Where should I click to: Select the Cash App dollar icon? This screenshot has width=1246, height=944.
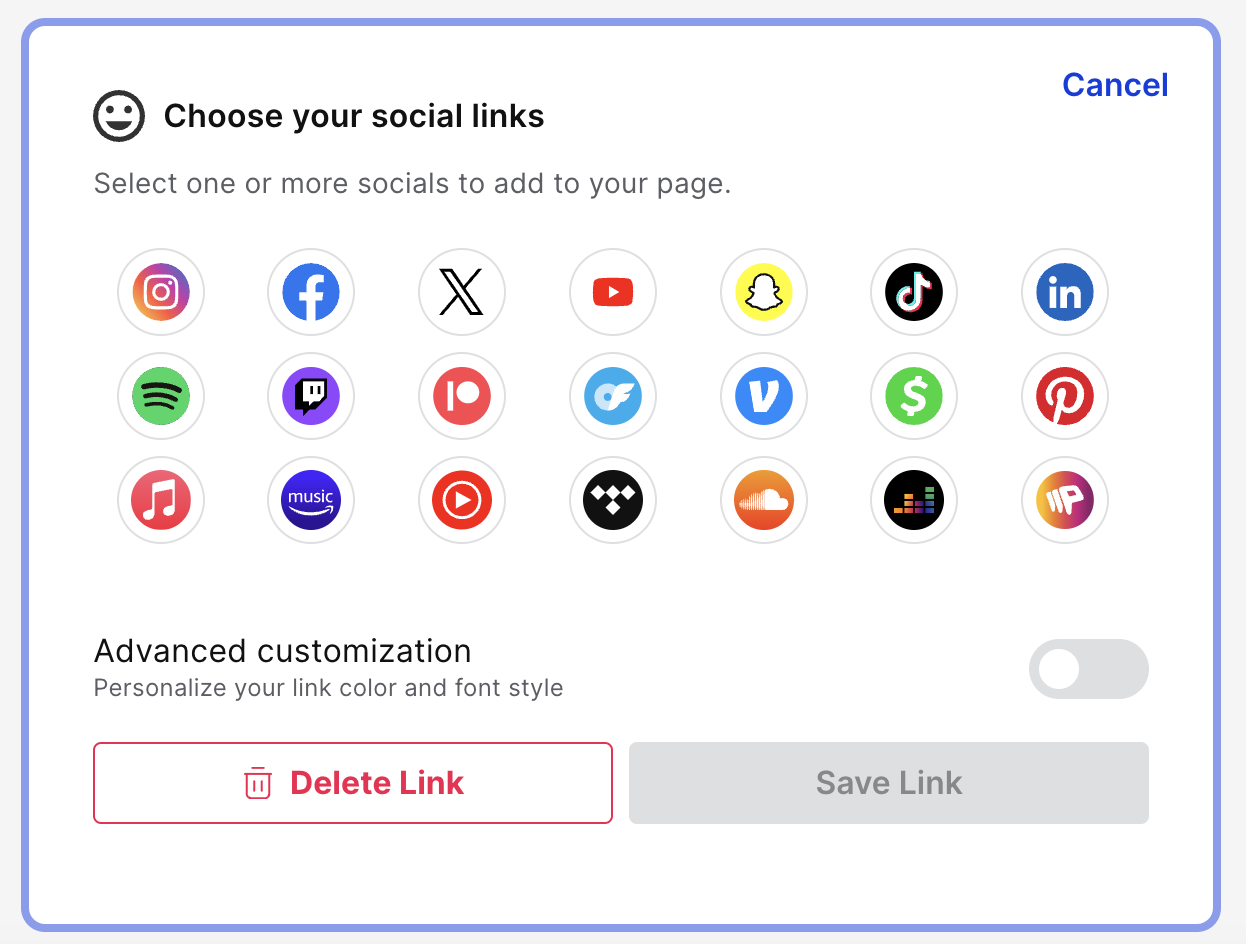914,396
